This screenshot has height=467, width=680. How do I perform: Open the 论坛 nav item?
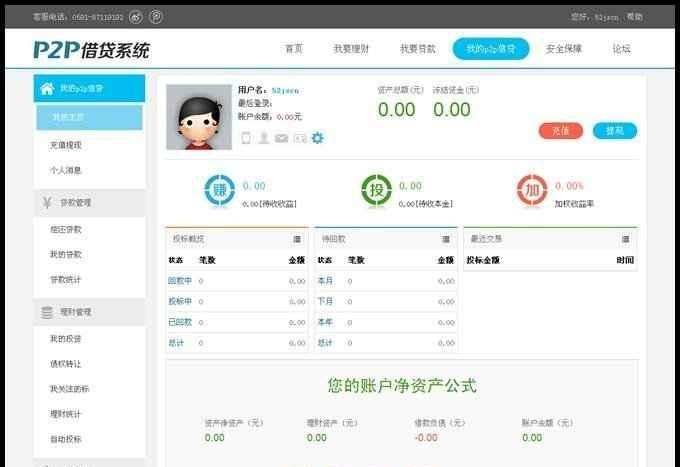click(621, 49)
